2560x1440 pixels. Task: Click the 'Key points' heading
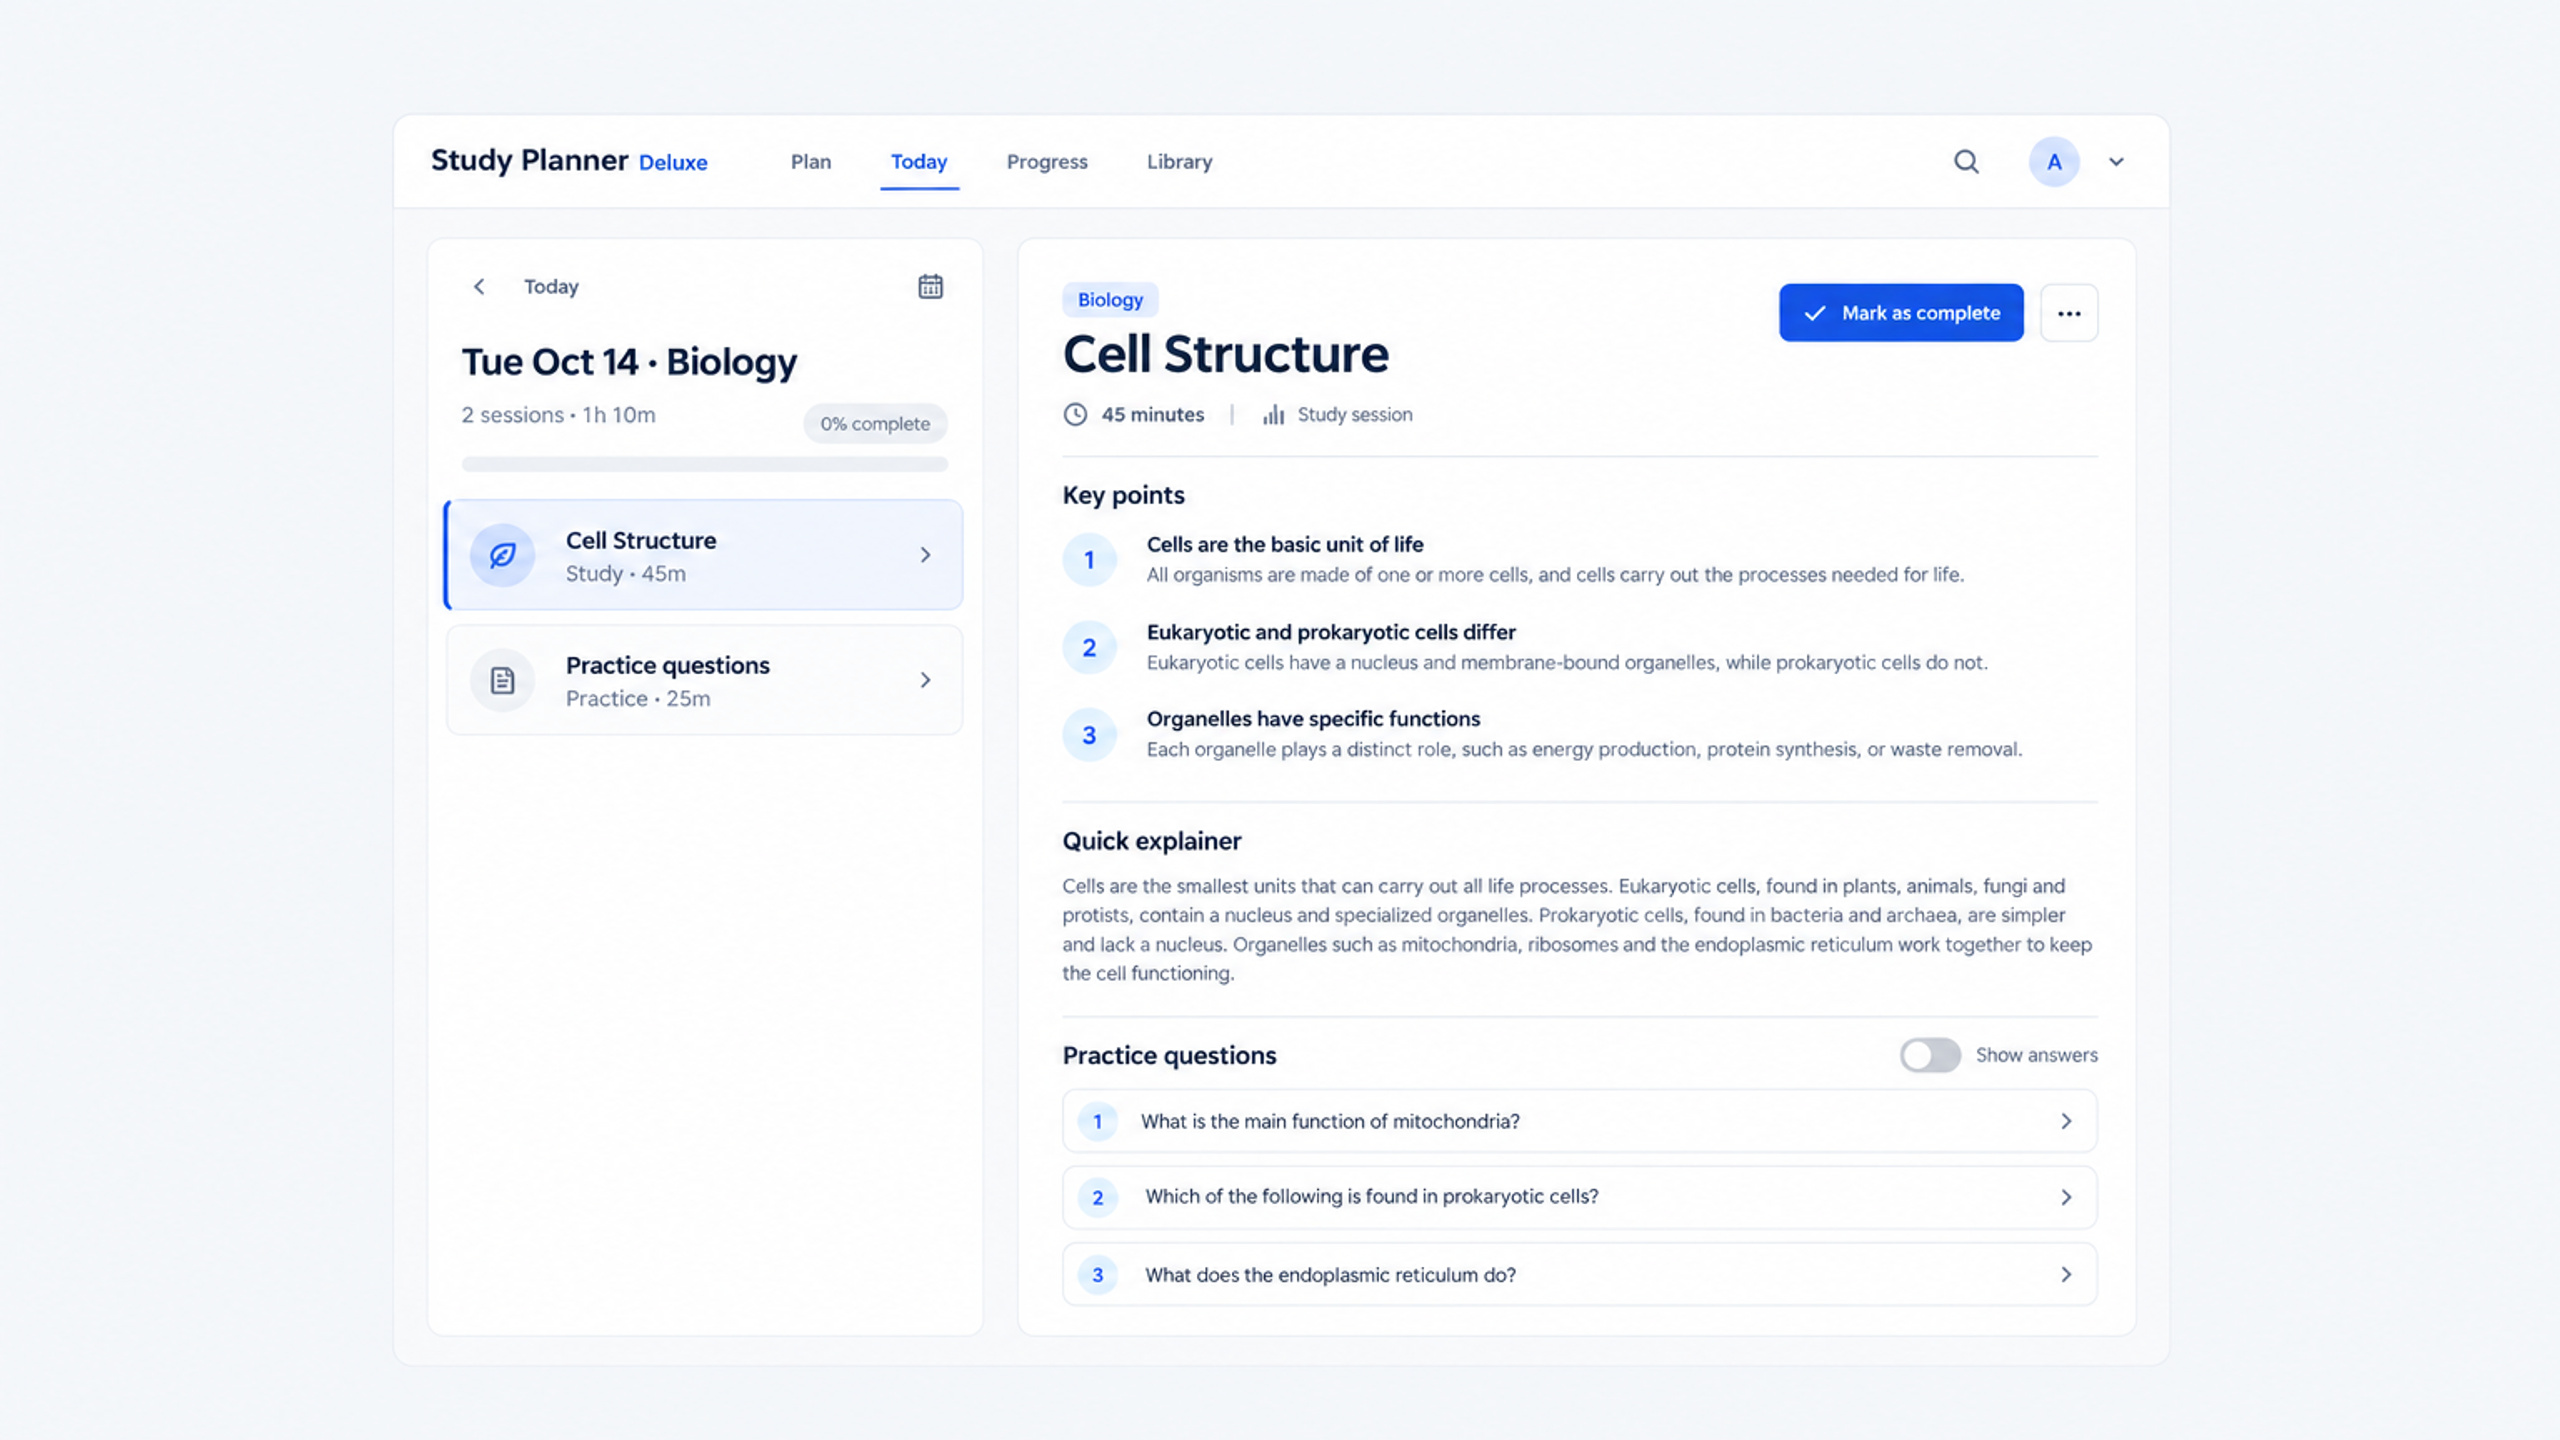click(1123, 495)
